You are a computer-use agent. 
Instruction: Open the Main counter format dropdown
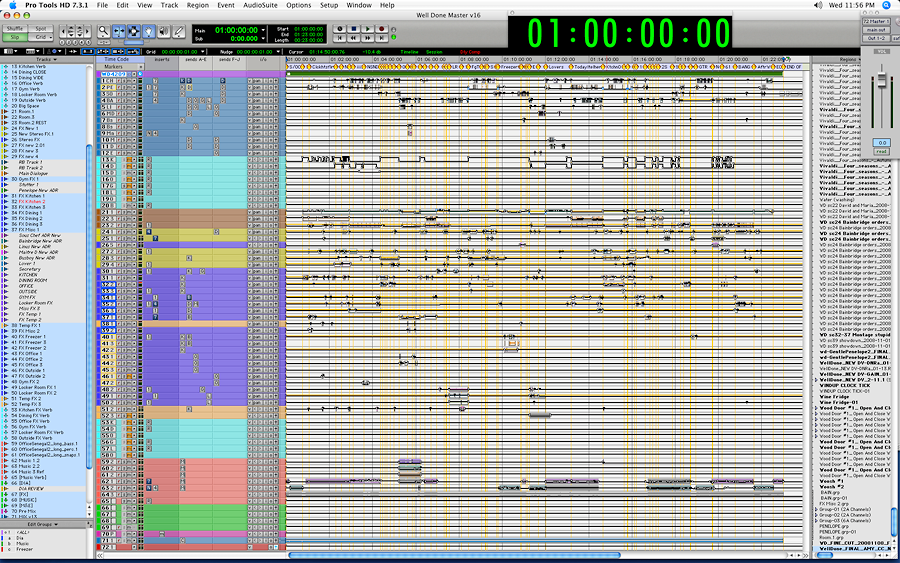click(263, 29)
